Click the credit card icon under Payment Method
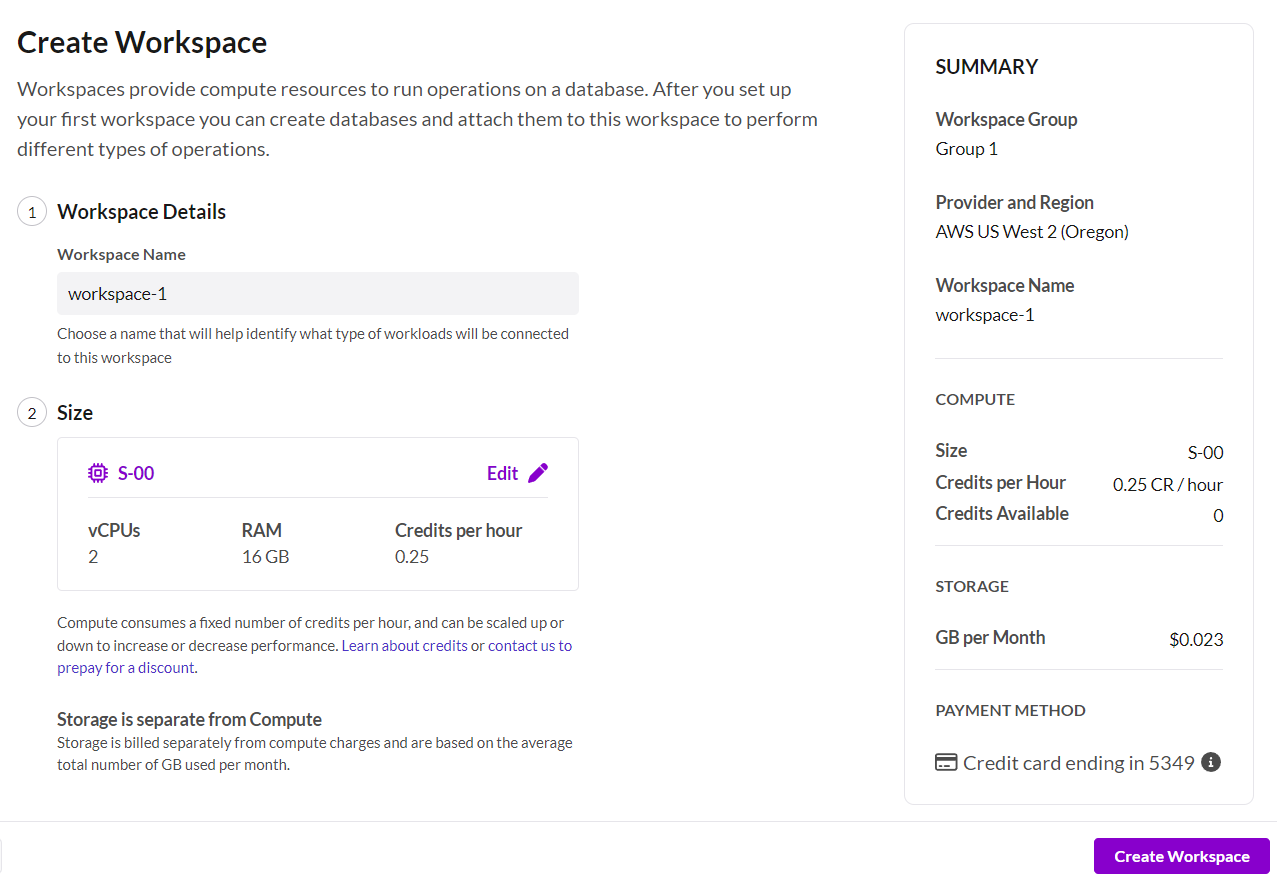This screenshot has height=880, width=1277. coord(946,763)
